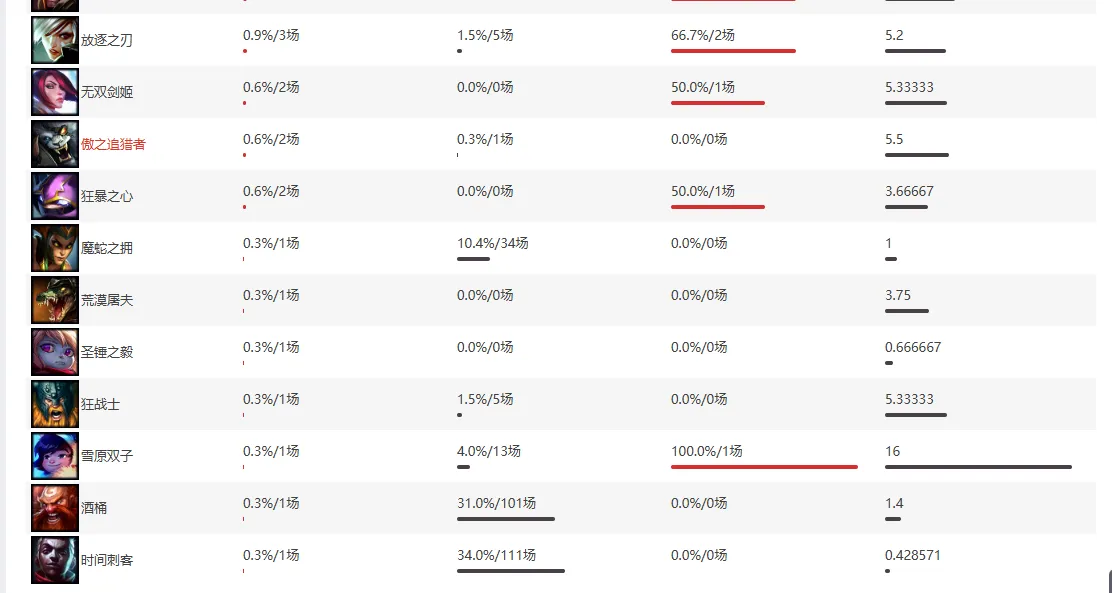Select the 荒漠屠夫 champion portrait icon
1112x593 pixels.
pyautogui.click(x=55, y=300)
